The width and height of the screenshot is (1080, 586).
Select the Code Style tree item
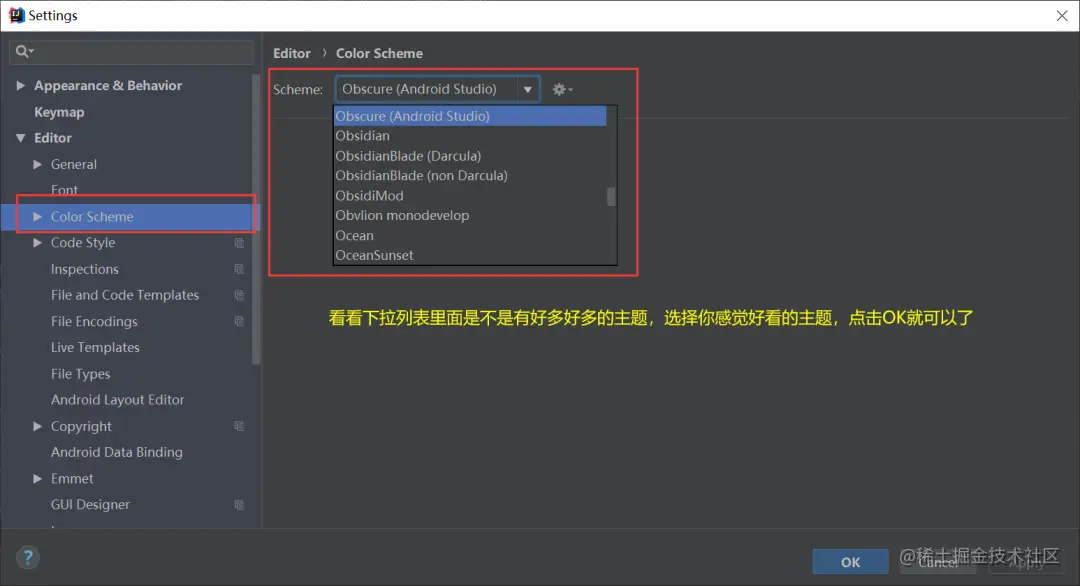click(x=83, y=243)
